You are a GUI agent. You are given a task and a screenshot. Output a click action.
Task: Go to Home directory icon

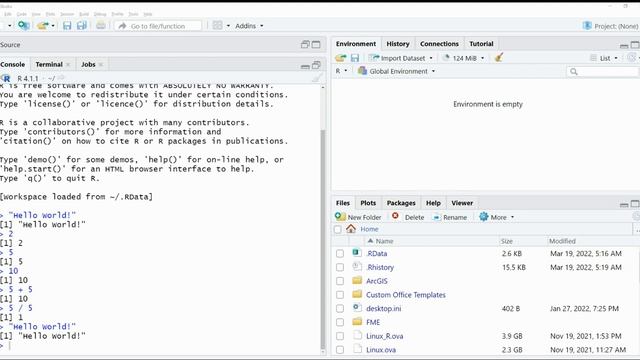pos(351,229)
